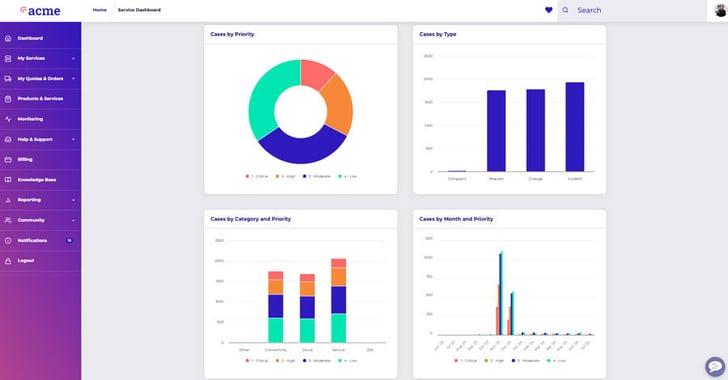Click Service Dashboard breadcrumb
This screenshot has height=380, width=728.
tap(139, 10)
